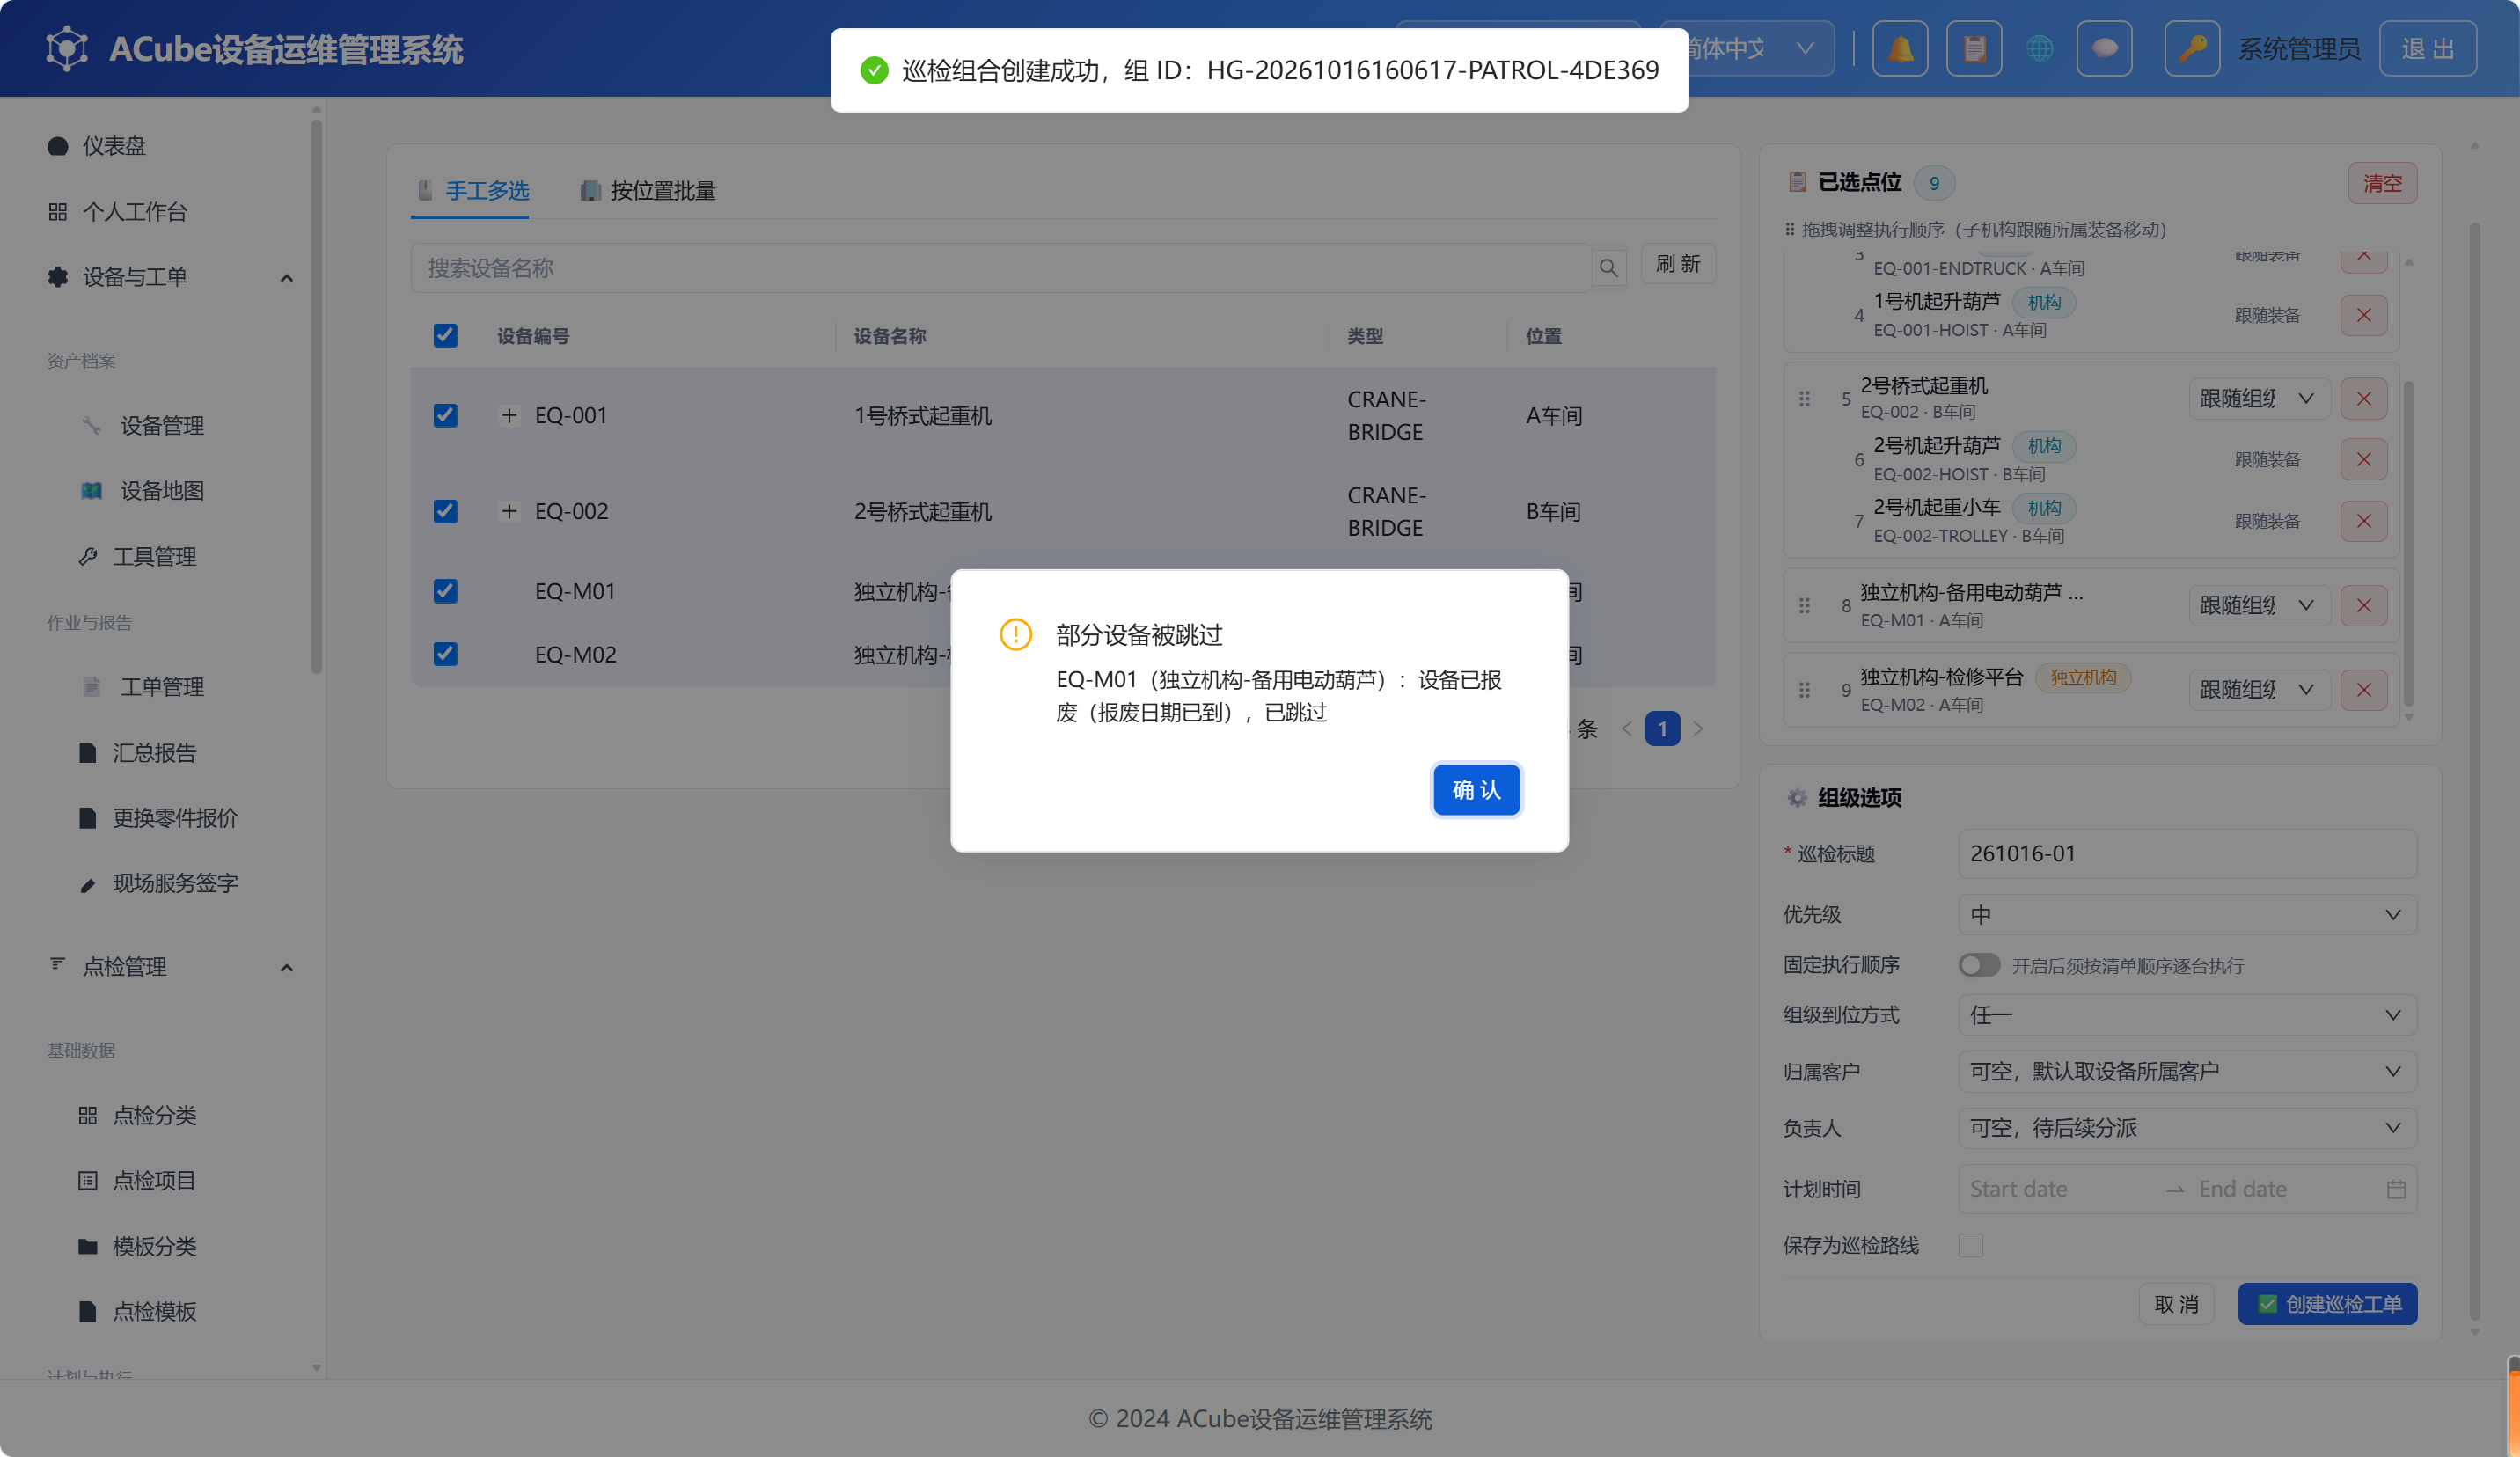2520x1457 pixels.
Task: Expand the EQ-002 row plus icon
Action: coord(509,511)
